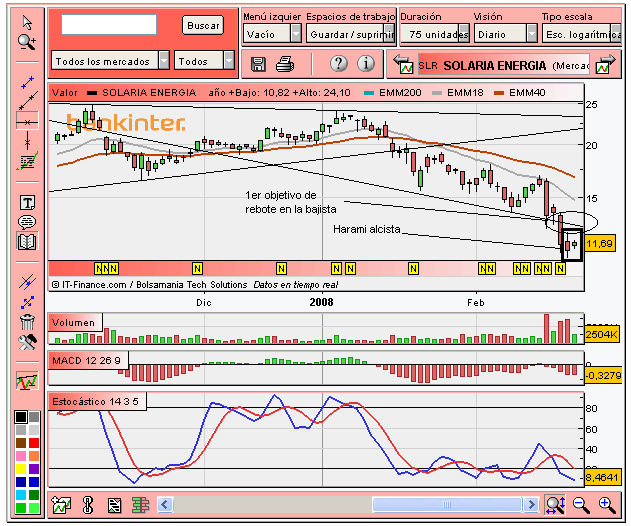Click the Valor legend label
The image size is (631, 526).
coord(64,93)
